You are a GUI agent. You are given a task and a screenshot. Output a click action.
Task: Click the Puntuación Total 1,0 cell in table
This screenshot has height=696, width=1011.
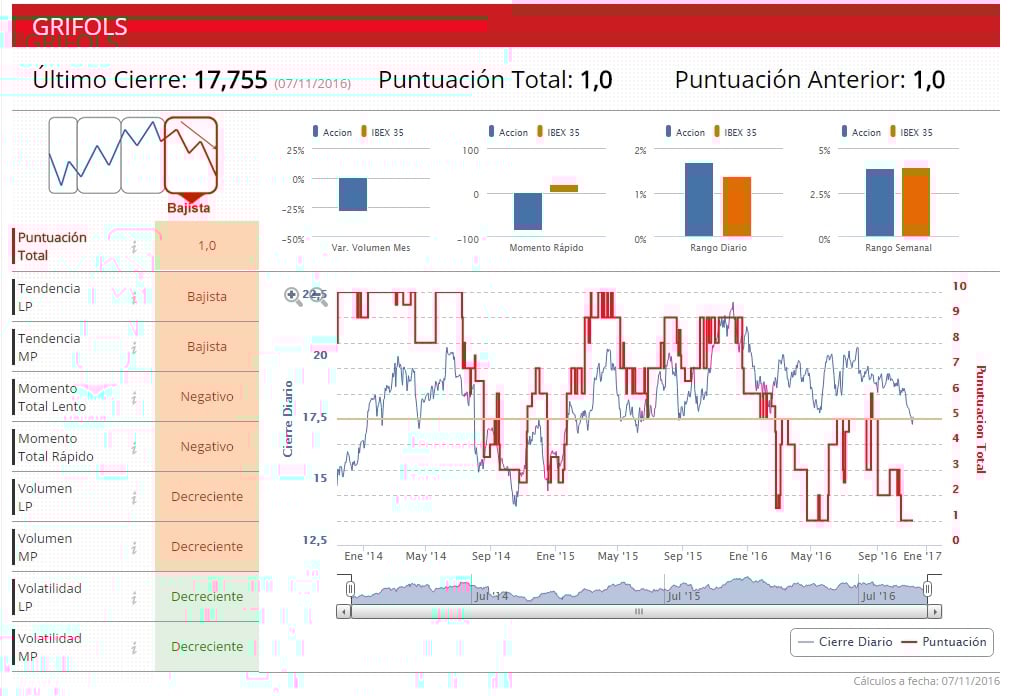click(207, 246)
